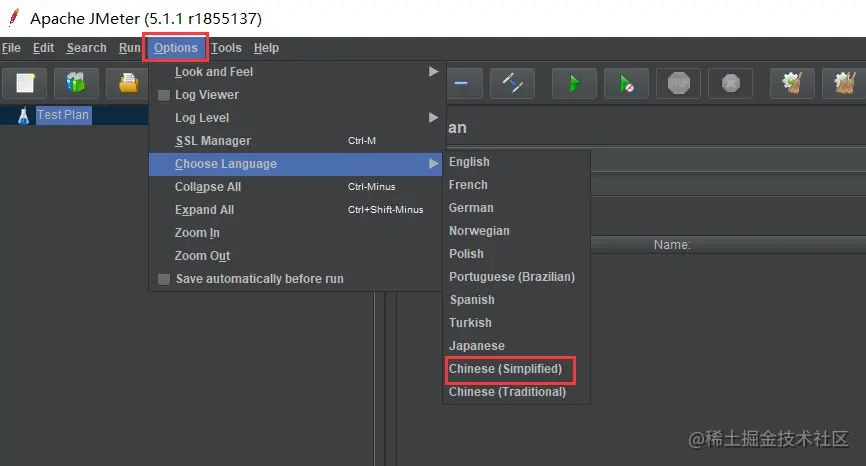Select Look and Feel menu entry

[x=295, y=72]
